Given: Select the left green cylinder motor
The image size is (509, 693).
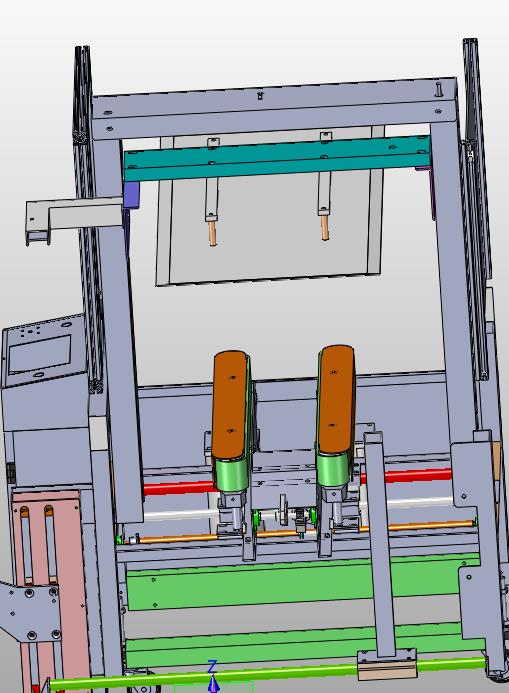Looking at the screenshot, I should (x=230, y=474).
